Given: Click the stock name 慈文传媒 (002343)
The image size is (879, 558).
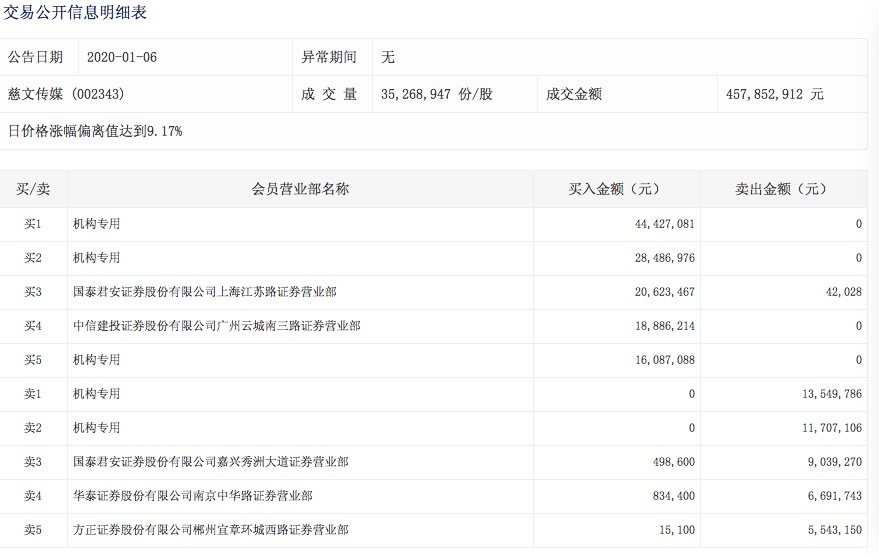Looking at the screenshot, I should pyautogui.click(x=66, y=94).
